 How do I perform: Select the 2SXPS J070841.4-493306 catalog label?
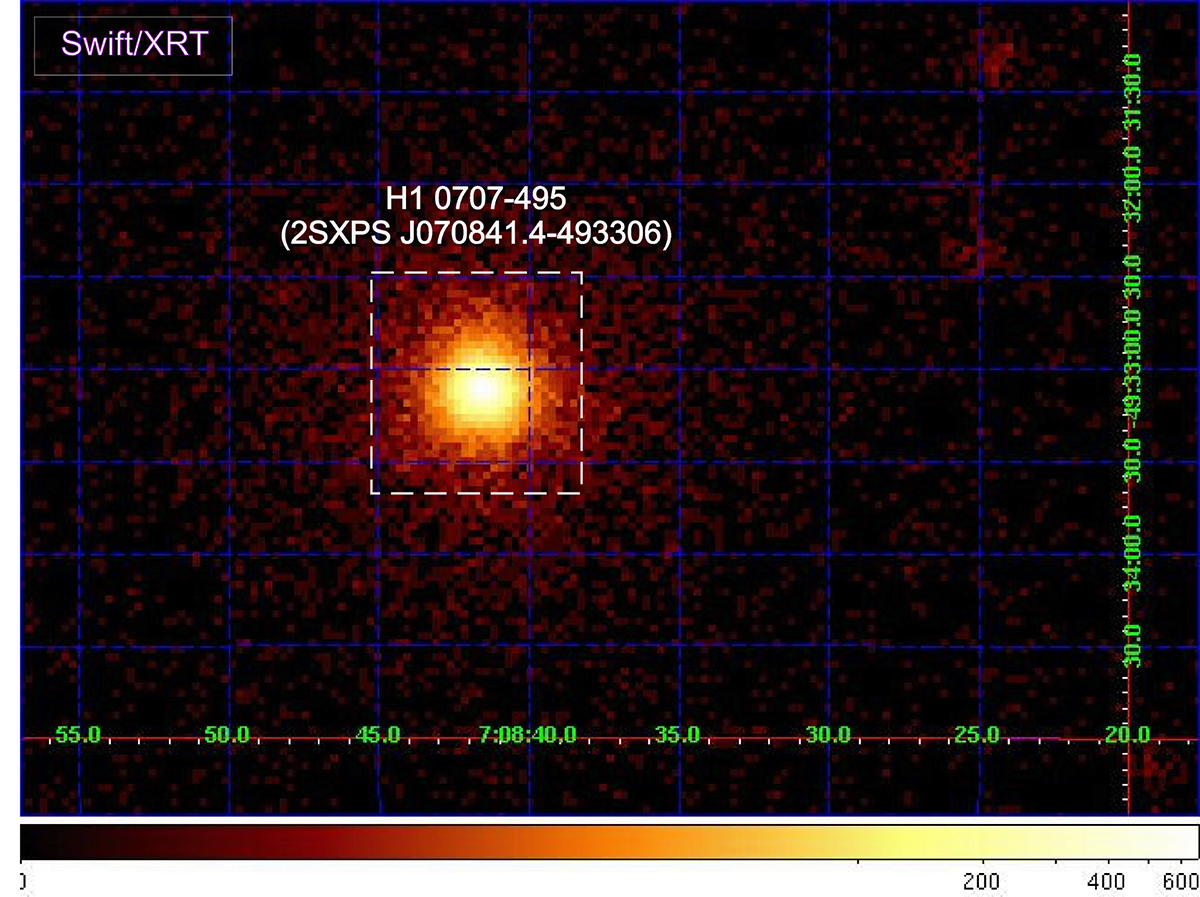(476, 236)
